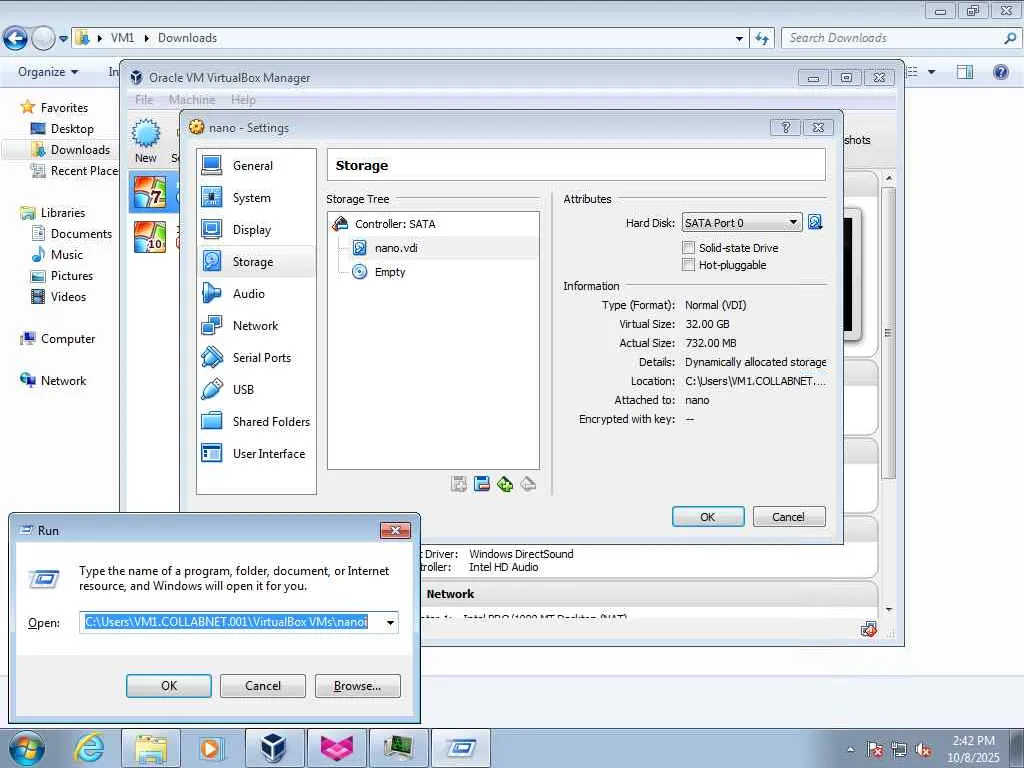Click New machine icon in VirtualBox Manager
The width and height of the screenshot is (1024, 768).
click(146, 141)
